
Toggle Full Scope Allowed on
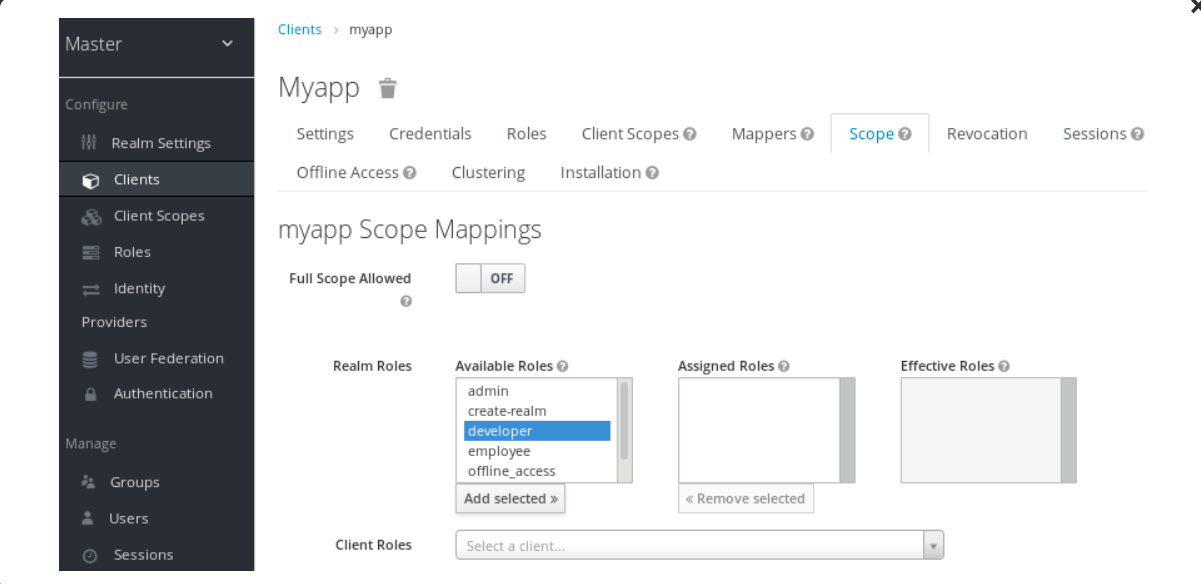coord(490,278)
